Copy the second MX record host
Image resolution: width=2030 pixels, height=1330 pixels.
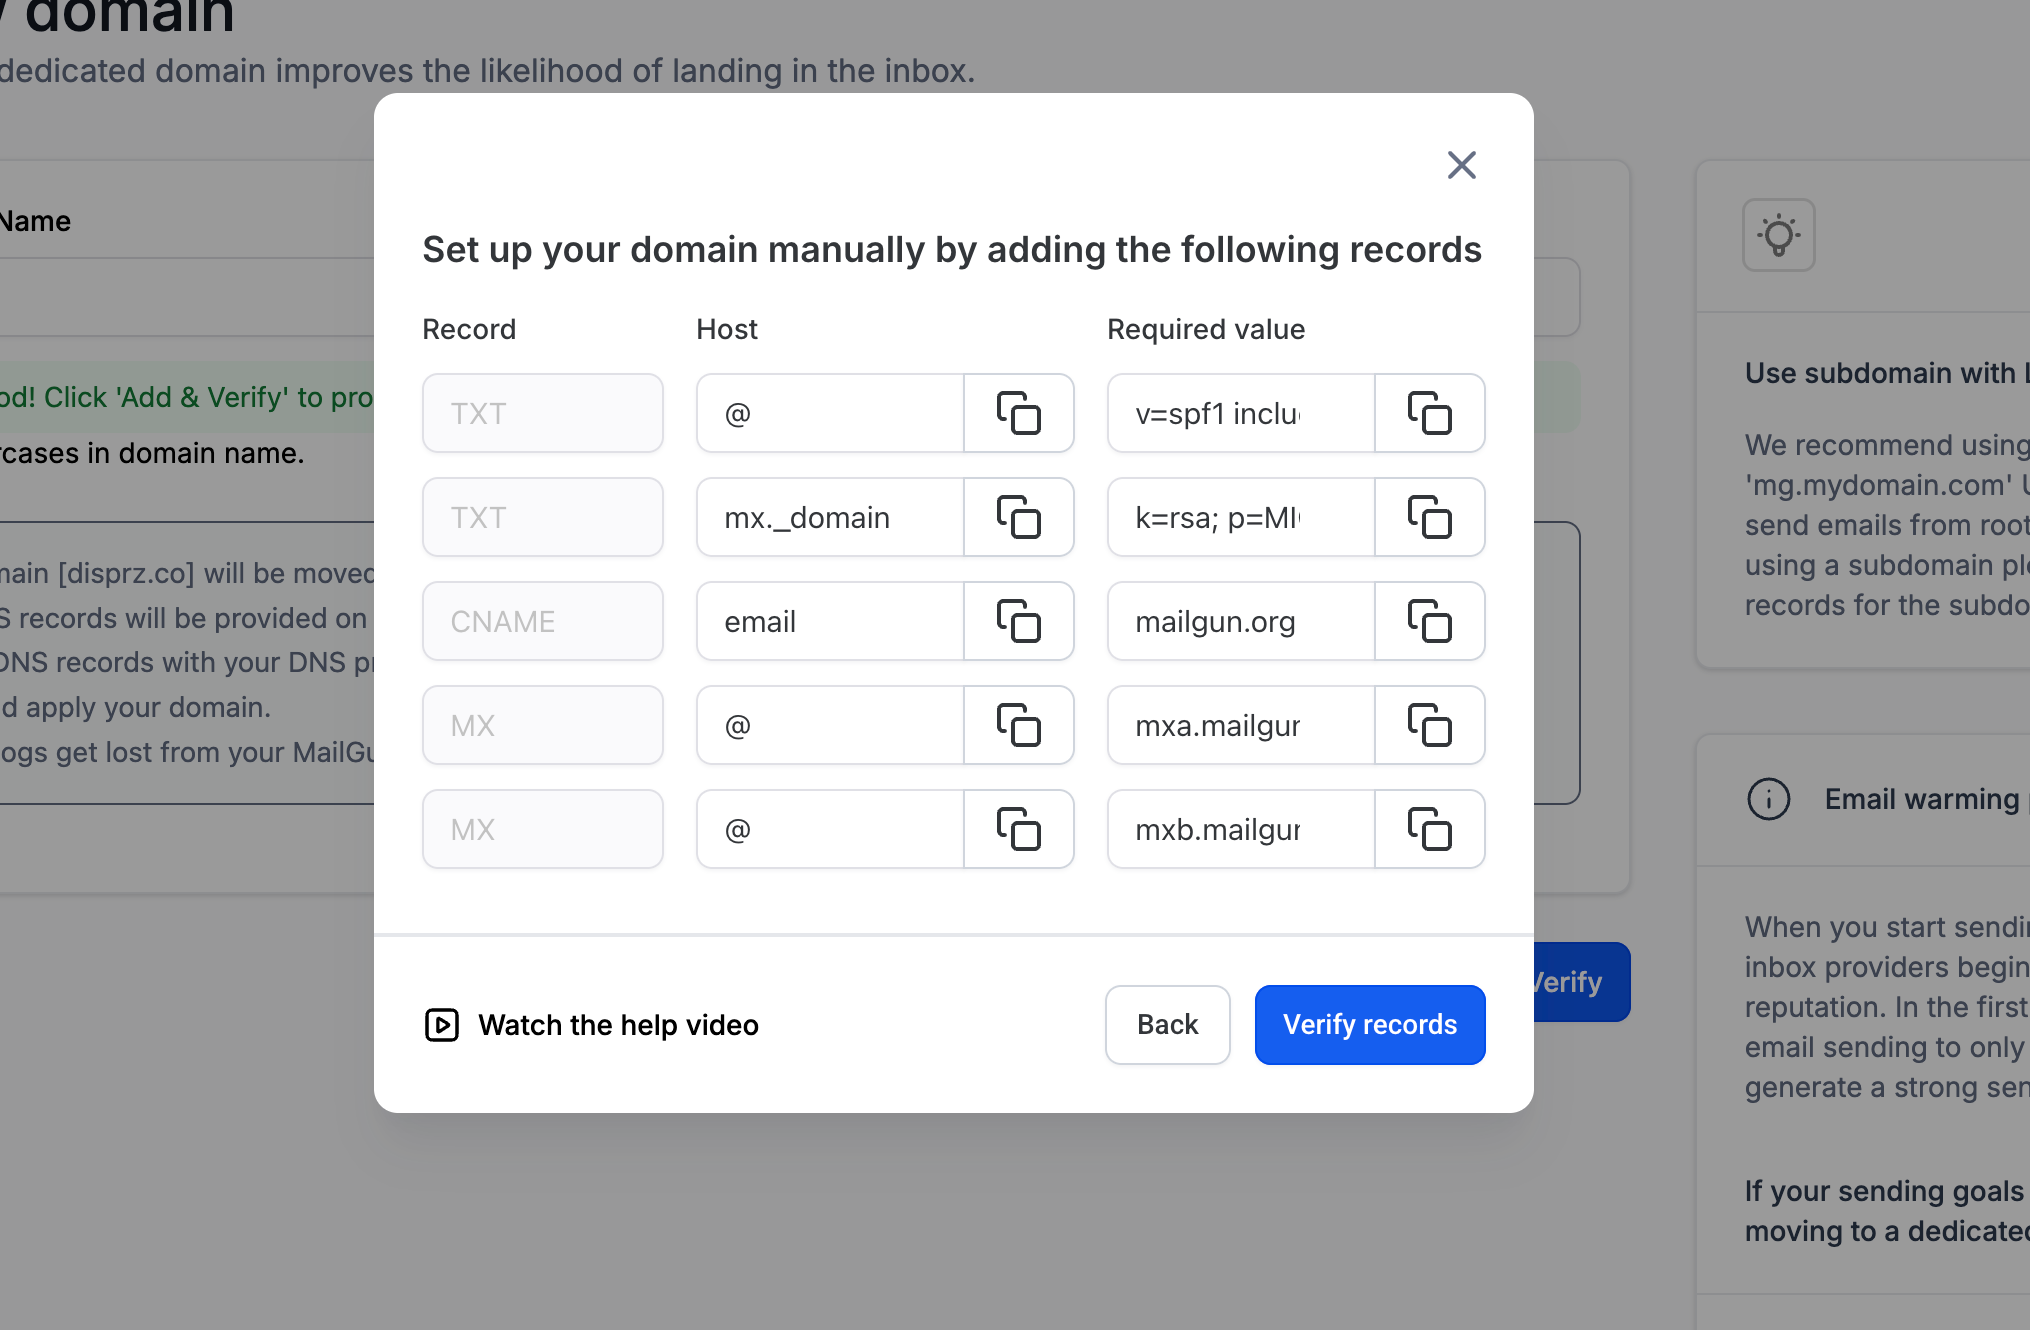1019,829
